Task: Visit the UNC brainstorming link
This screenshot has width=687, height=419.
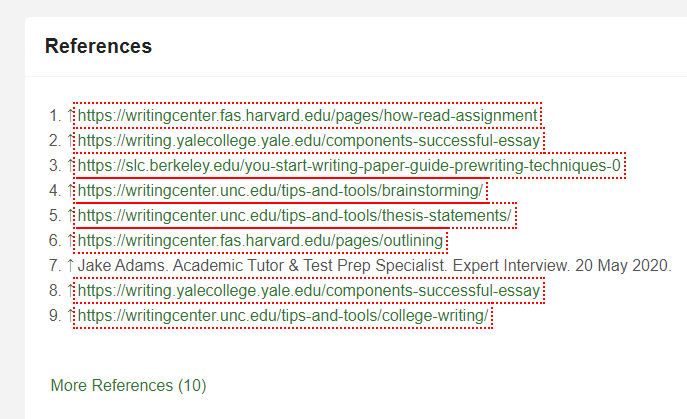Action: [280, 191]
